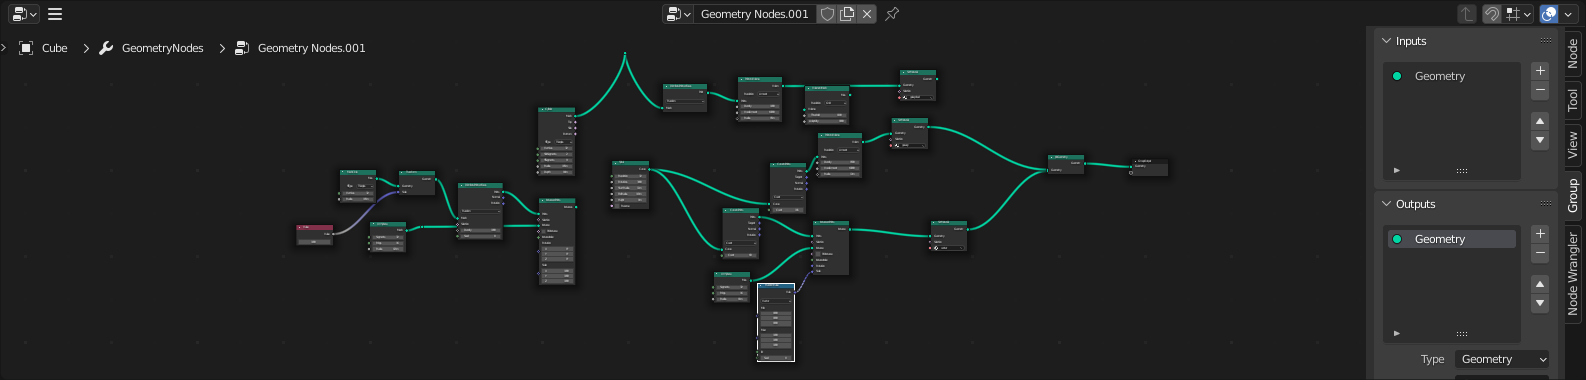Screen dimensions: 1586x380
Task: Switch to the Group sidebar tab
Action: pyautogui.click(x=1573, y=195)
